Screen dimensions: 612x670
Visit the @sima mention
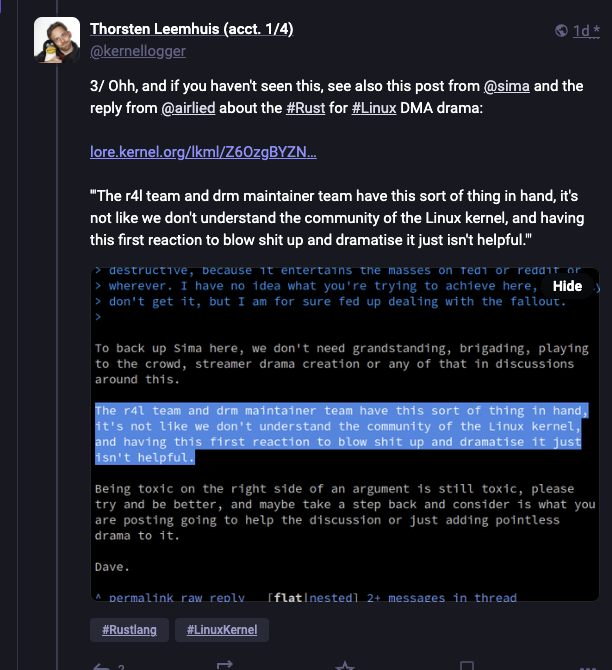(506, 86)
